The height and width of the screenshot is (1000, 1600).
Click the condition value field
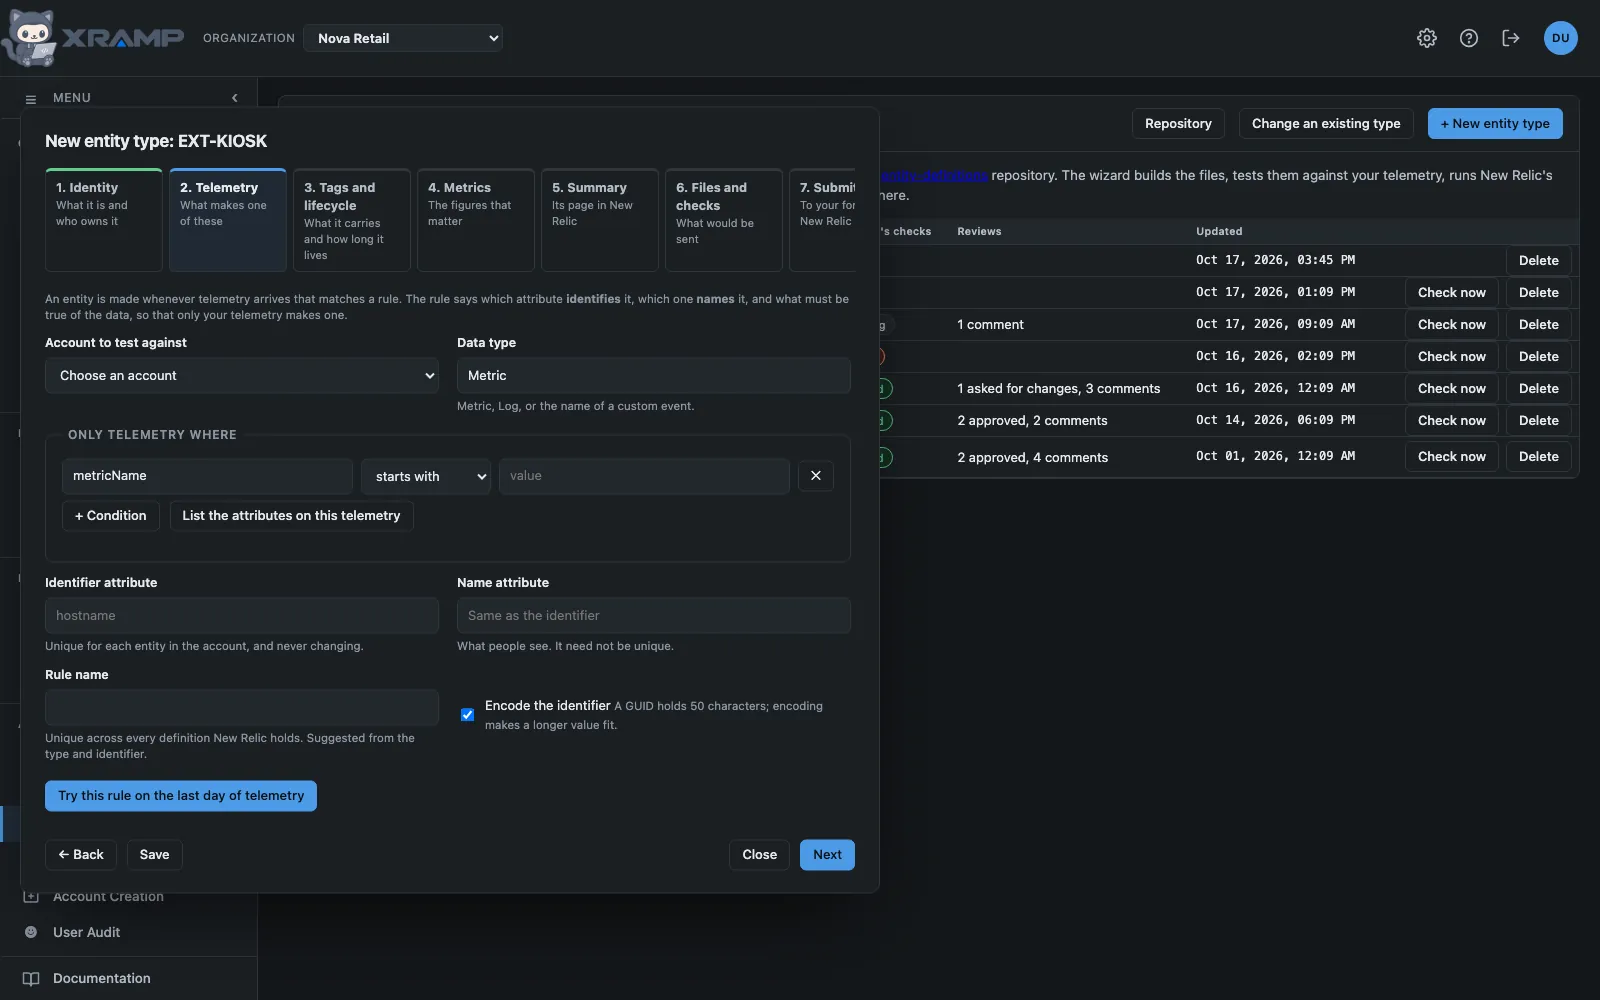644,476
